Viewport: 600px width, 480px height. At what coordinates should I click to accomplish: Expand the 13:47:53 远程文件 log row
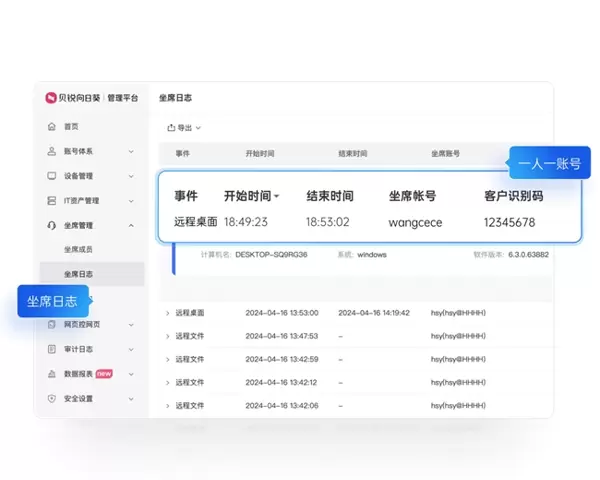tap(167, 336)
